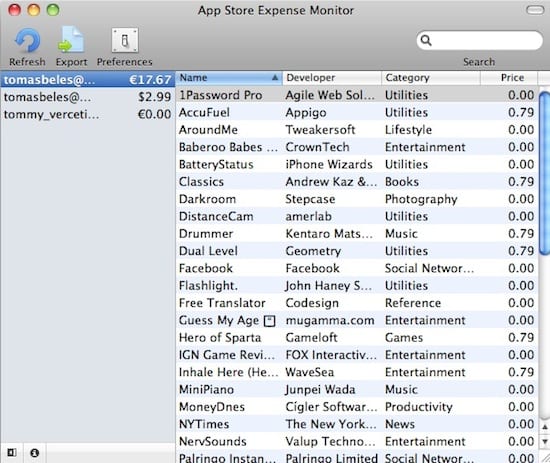Select the Hero of Sparta row
This screenshot has height=463, width=550.
[x=357, y=337]
